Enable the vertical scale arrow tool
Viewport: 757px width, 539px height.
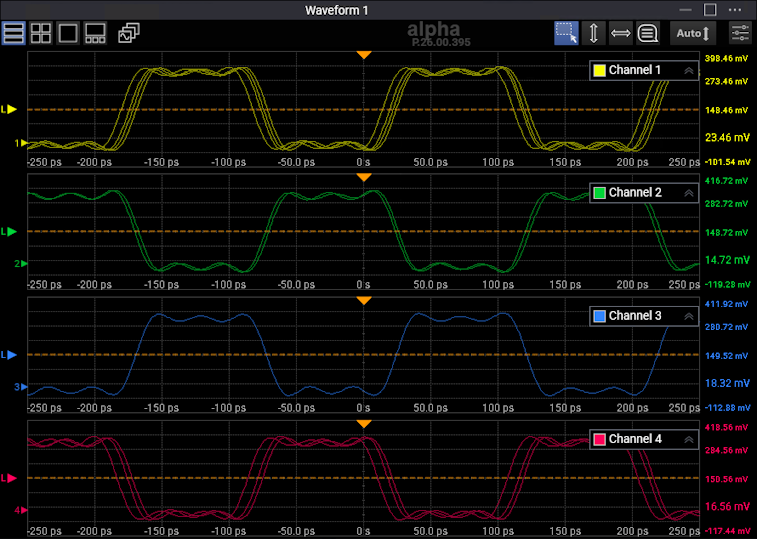tap(594, 33)
